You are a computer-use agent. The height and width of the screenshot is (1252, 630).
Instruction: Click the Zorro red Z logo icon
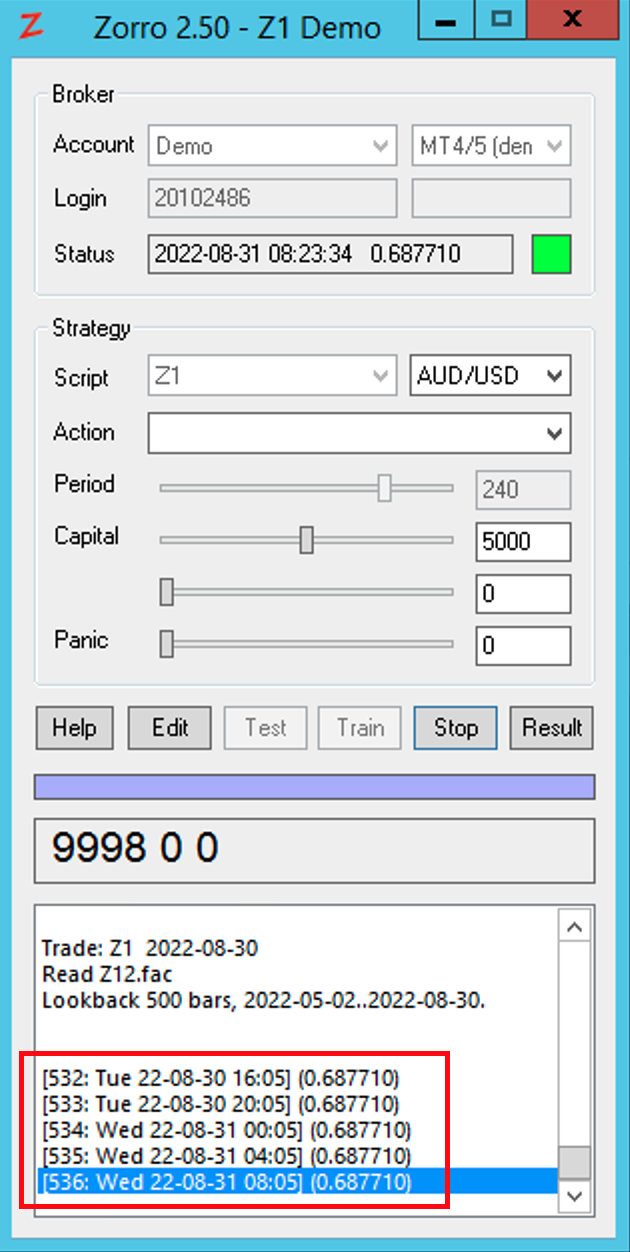[x=32, y=25]
